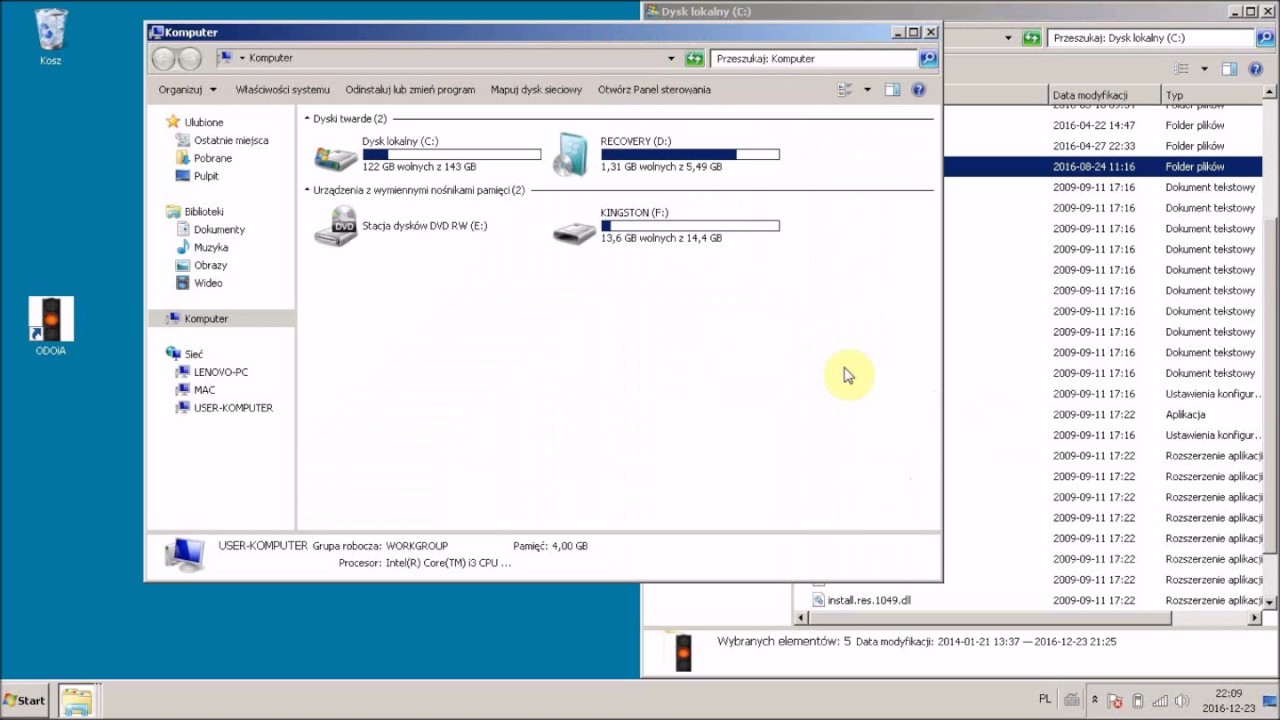Open breadcrumb arrow before Komputer in address bar
Image resolution: width=1280 pixels, height=720 pixels.
242,59
